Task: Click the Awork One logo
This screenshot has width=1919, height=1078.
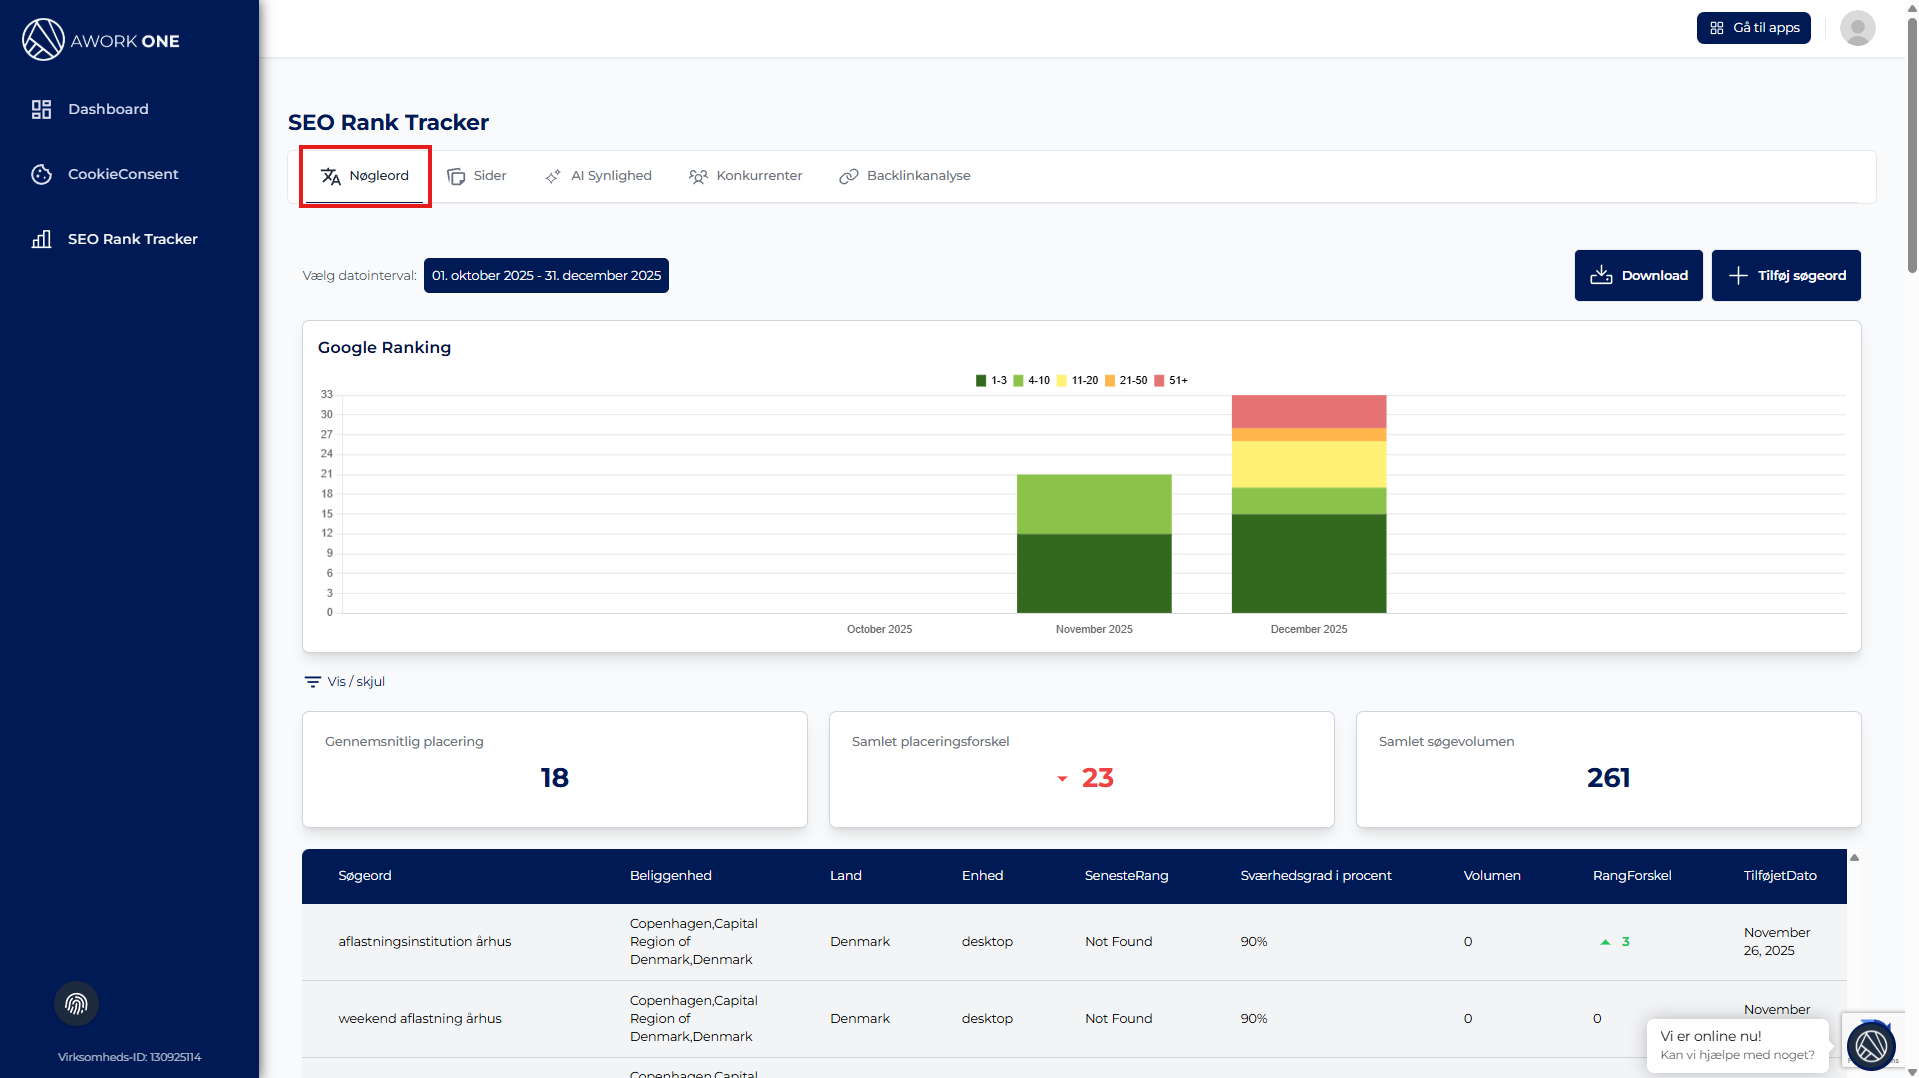Action: click(x=101, y=40)
